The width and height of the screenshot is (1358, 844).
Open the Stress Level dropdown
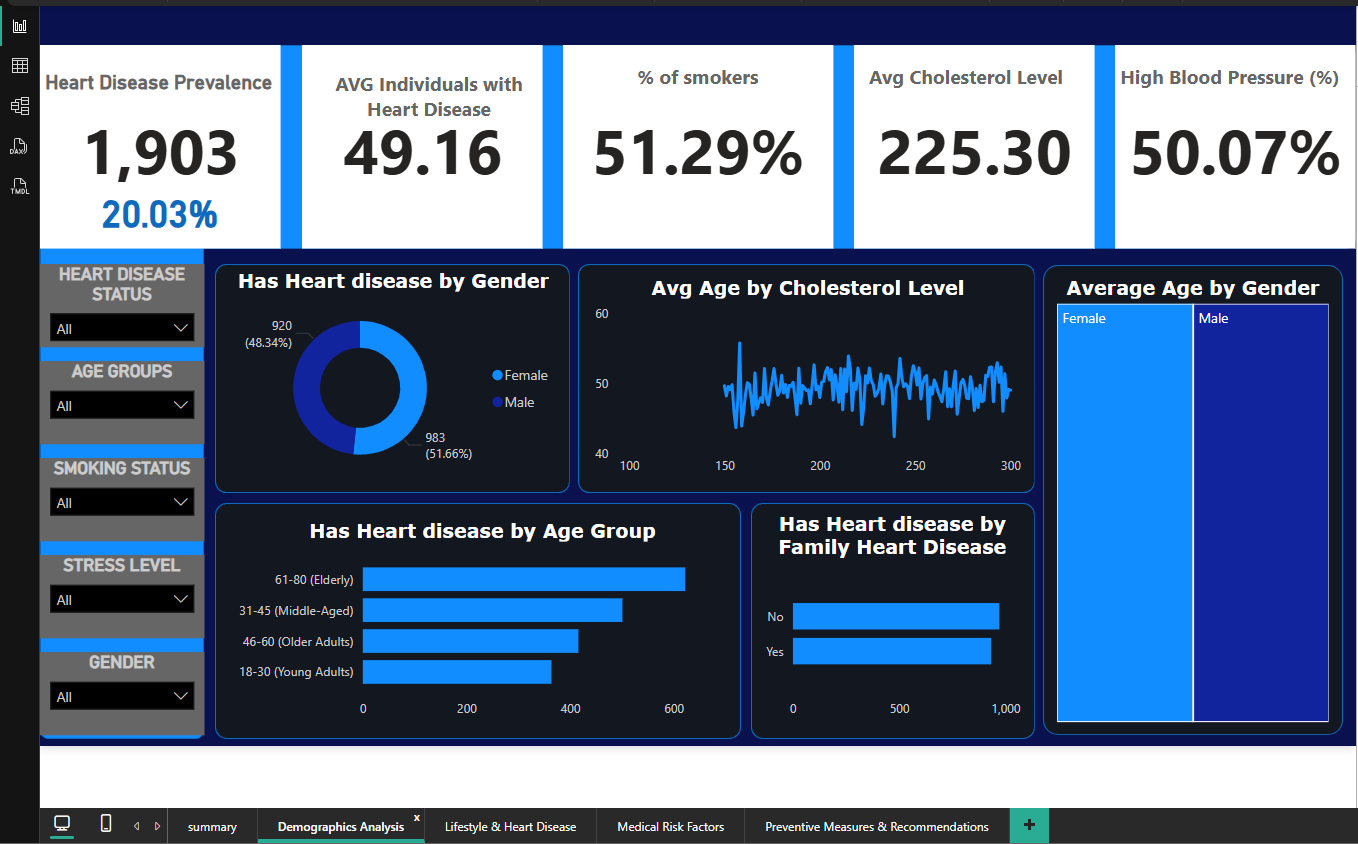pos(122,599)
